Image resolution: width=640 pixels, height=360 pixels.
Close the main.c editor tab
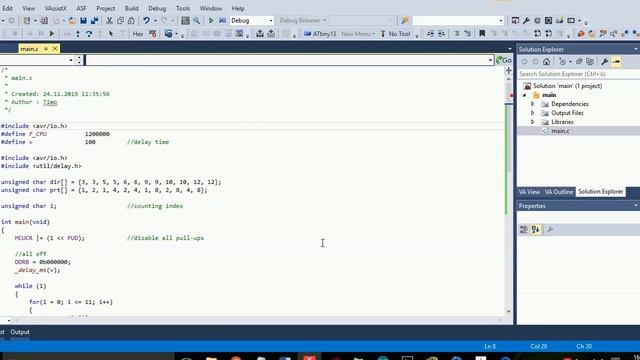[x=55, y=49]
